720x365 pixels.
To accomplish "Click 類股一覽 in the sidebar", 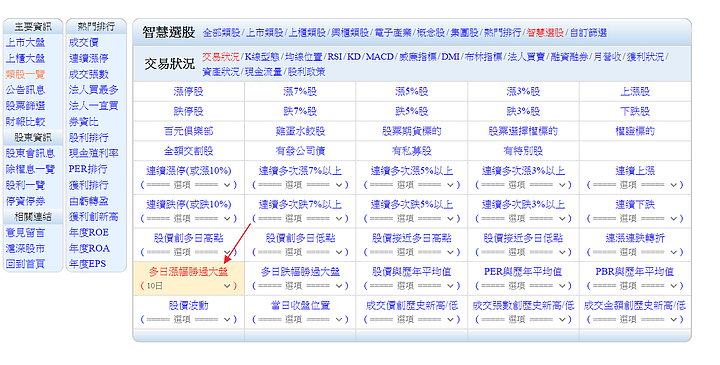I will 25,74.
